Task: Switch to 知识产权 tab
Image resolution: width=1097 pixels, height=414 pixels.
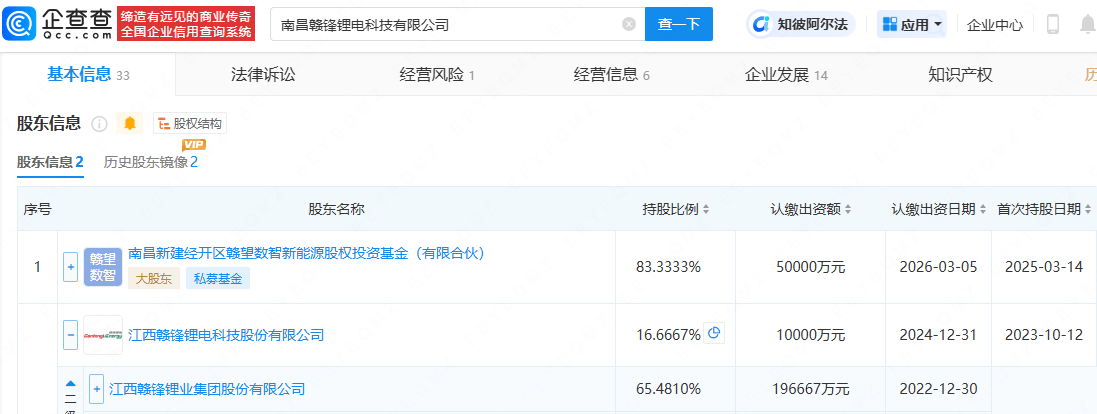Action: click(x=960, y=75)
